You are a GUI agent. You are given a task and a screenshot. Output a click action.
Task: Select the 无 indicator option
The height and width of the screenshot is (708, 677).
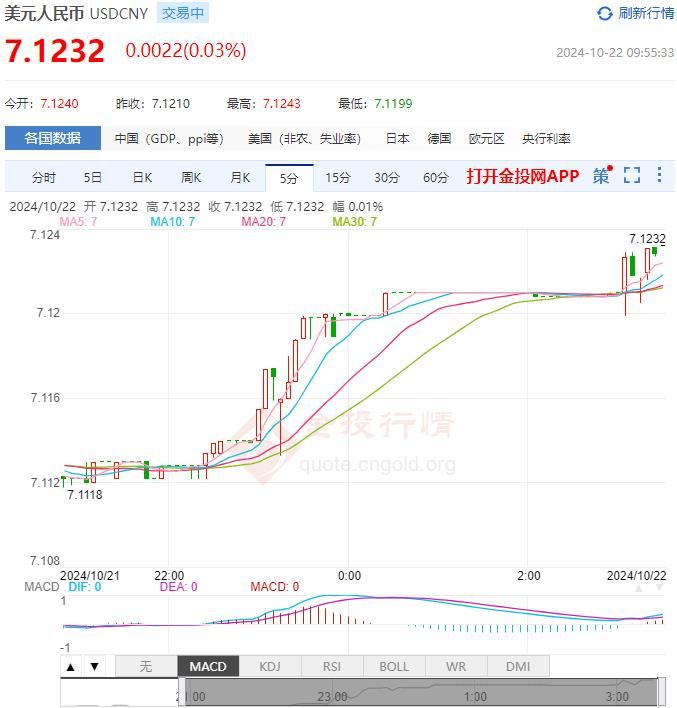tap(146, 666)
